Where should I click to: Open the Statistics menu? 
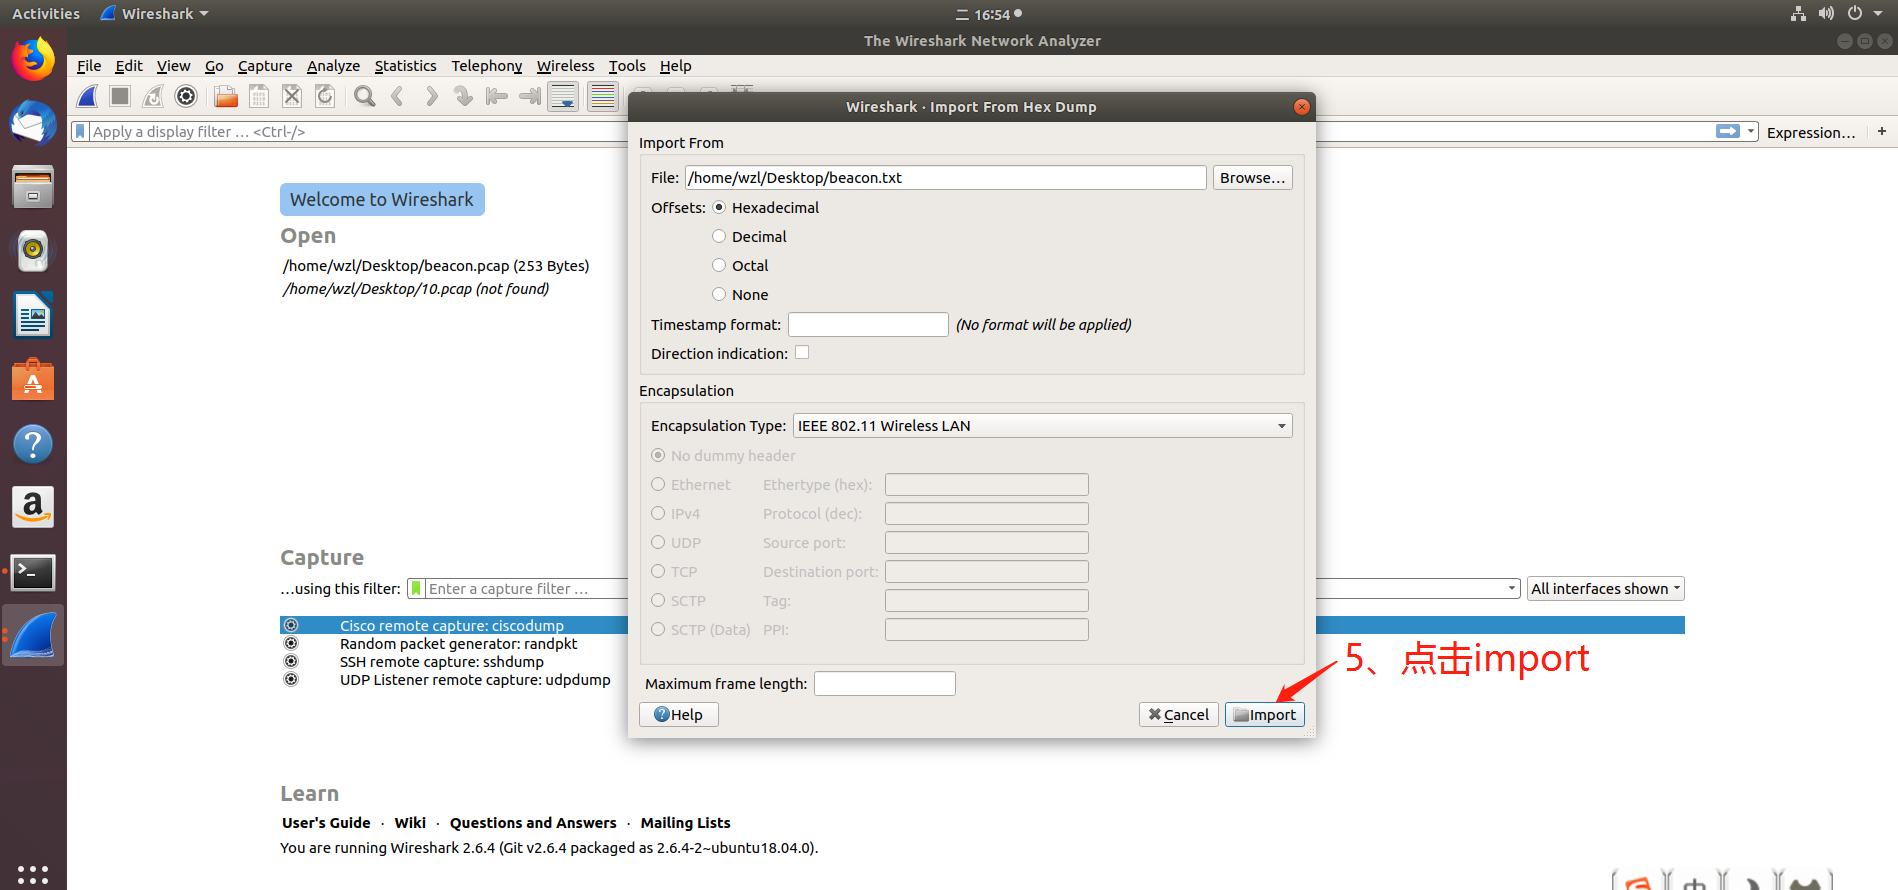coord(405,66)
